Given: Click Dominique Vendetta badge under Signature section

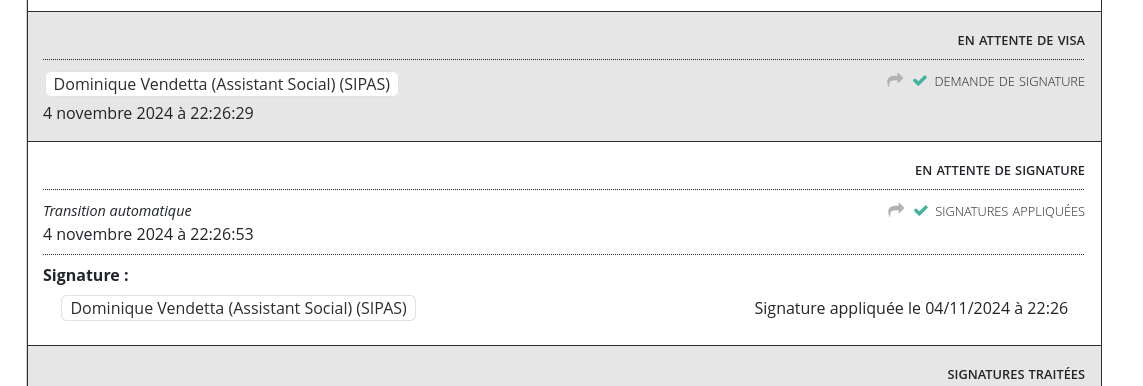Looking at the screenshot, I should [x=238, y=308].
